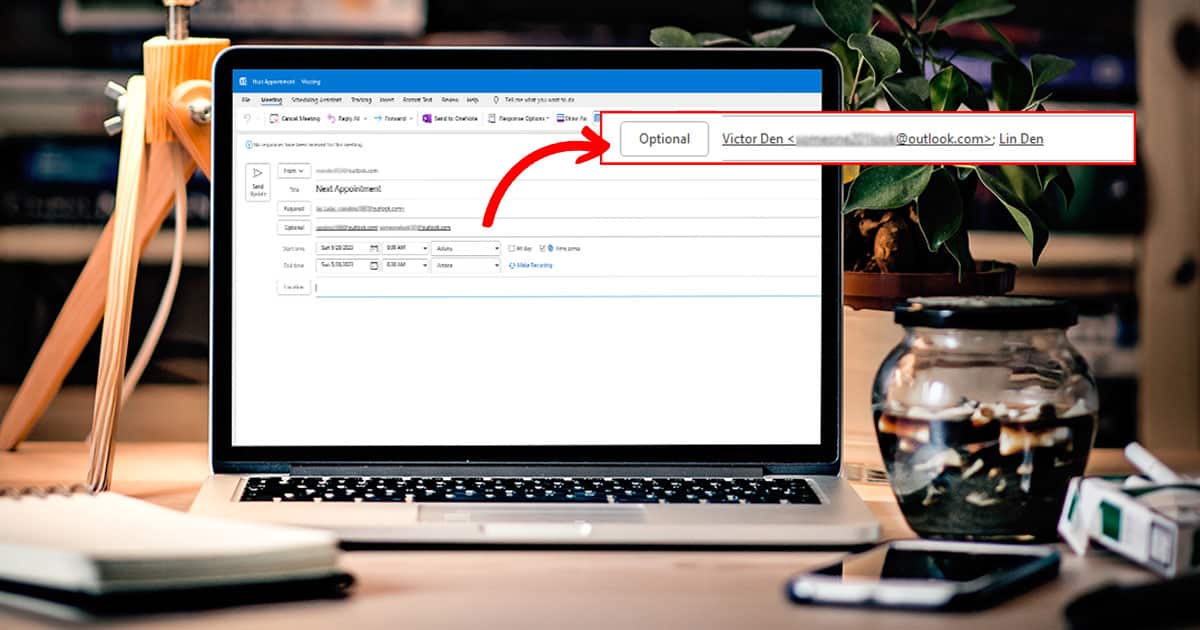Expand the Response Options dropdown

(x=548, y=118)
